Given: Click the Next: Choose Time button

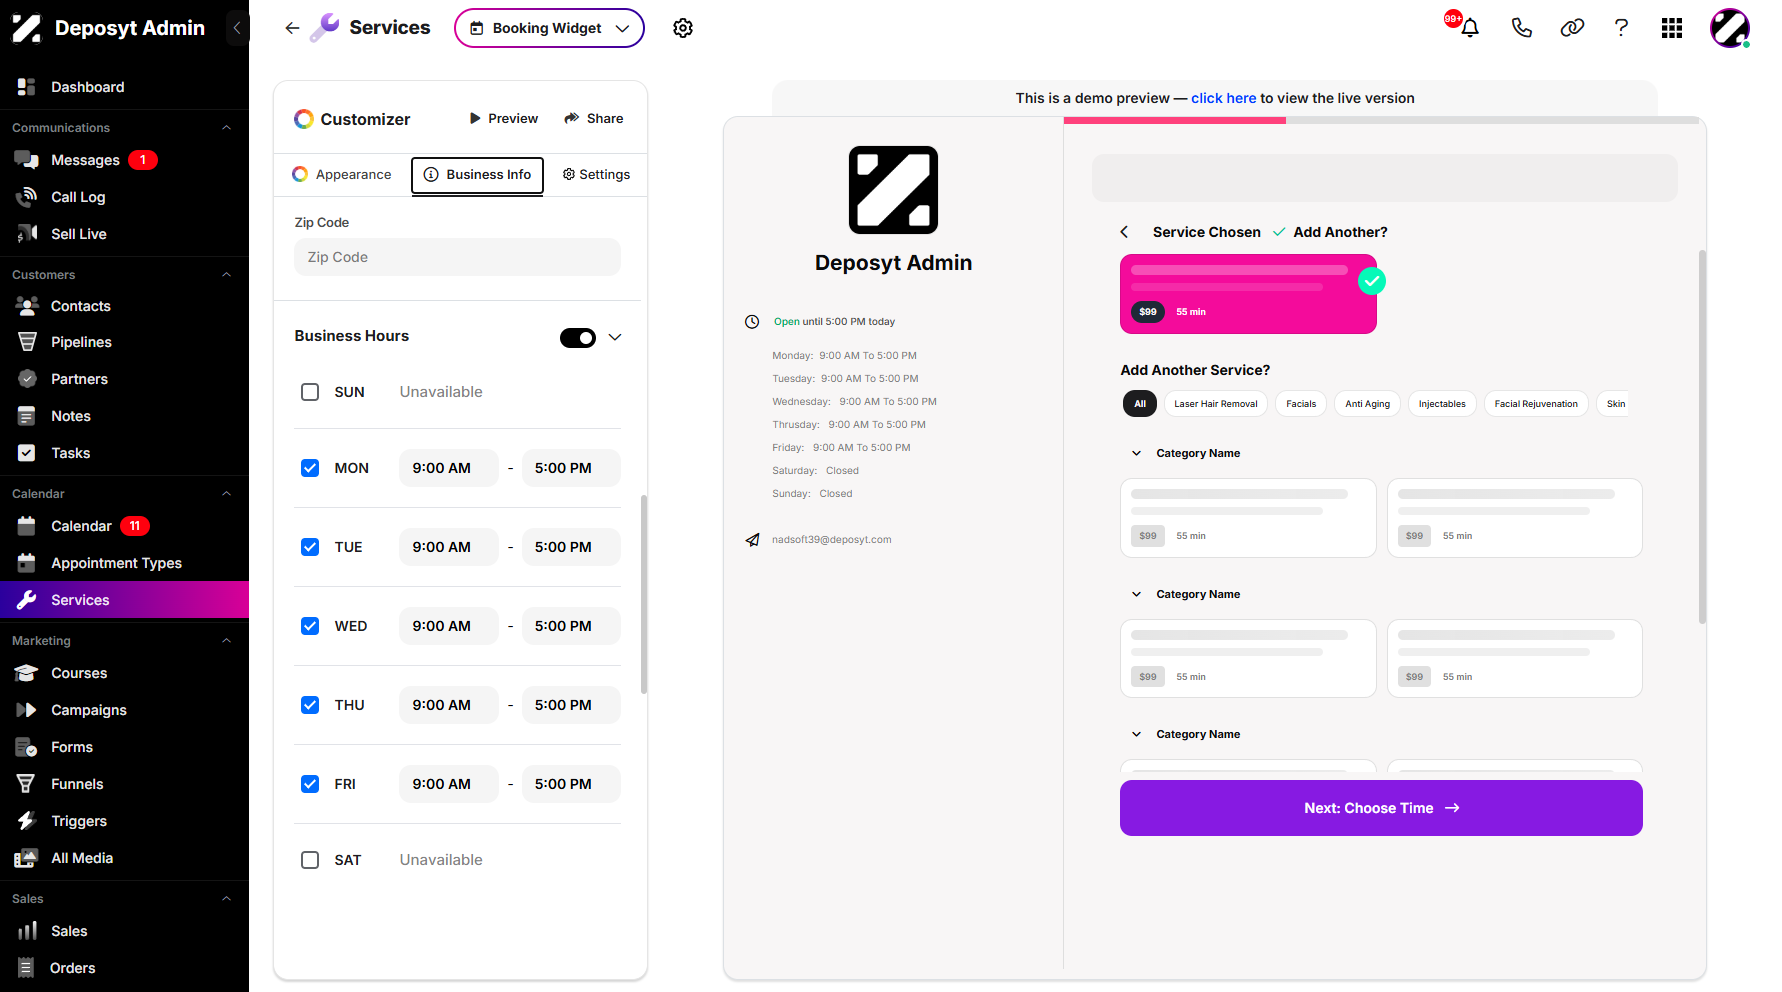Looking at the screenshot, I should pos(1381,808).
